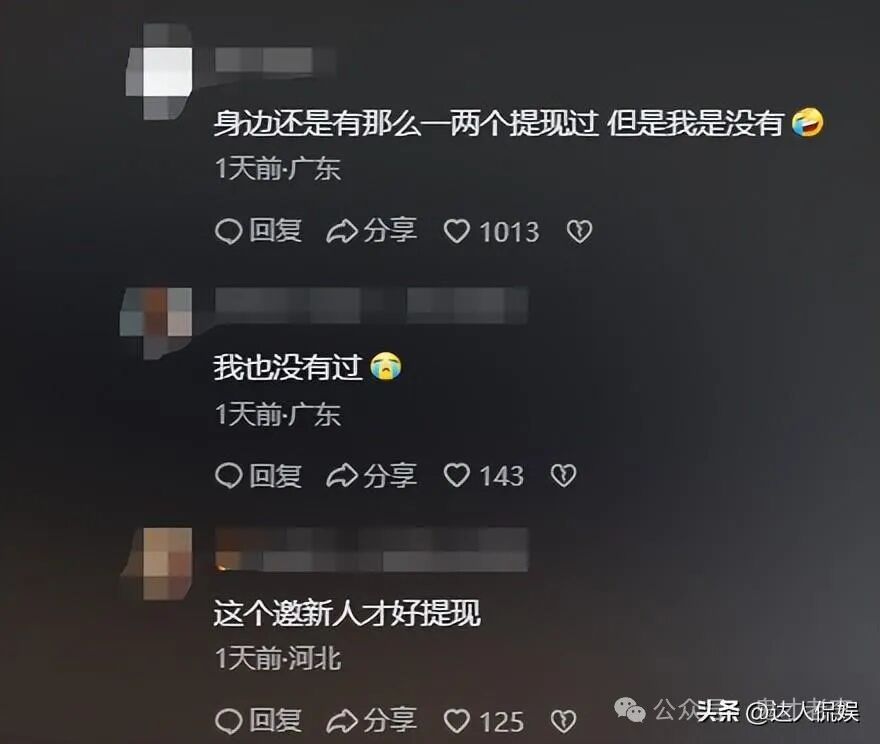
Task: Share the comment with 125 likes
Action: click(x=372, y=721)
